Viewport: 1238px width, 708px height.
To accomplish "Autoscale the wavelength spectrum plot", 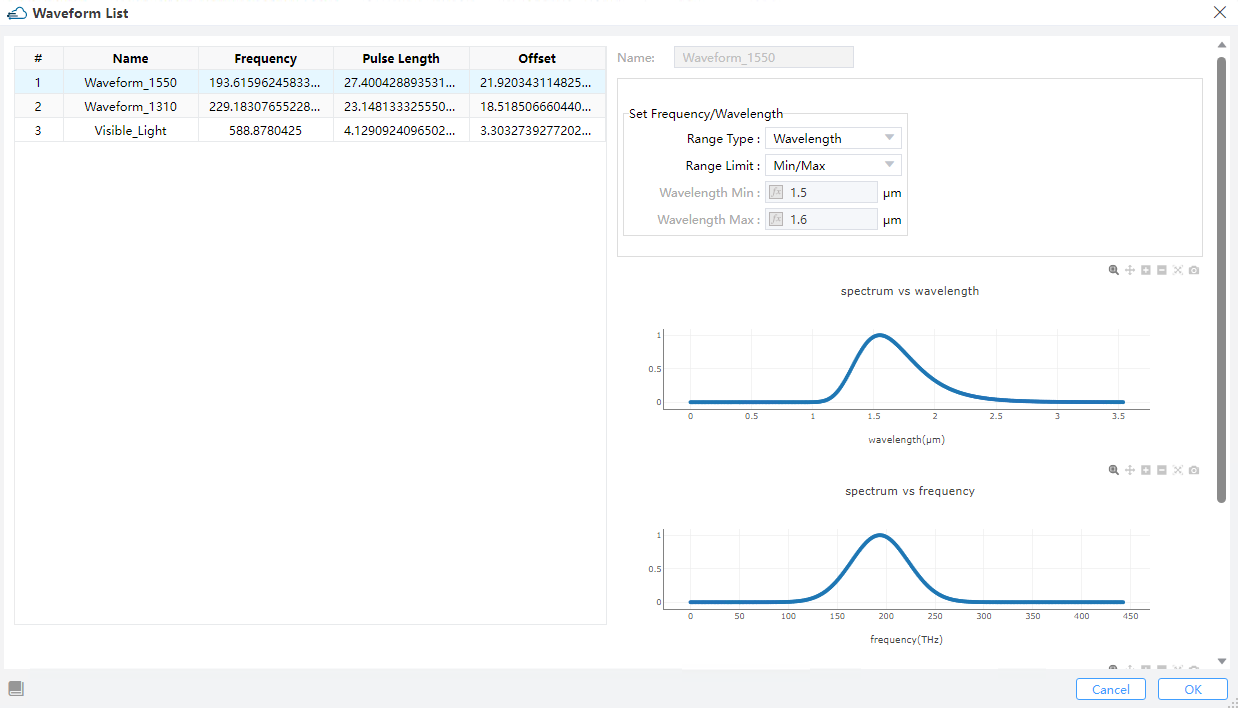I will point(1178,270).
